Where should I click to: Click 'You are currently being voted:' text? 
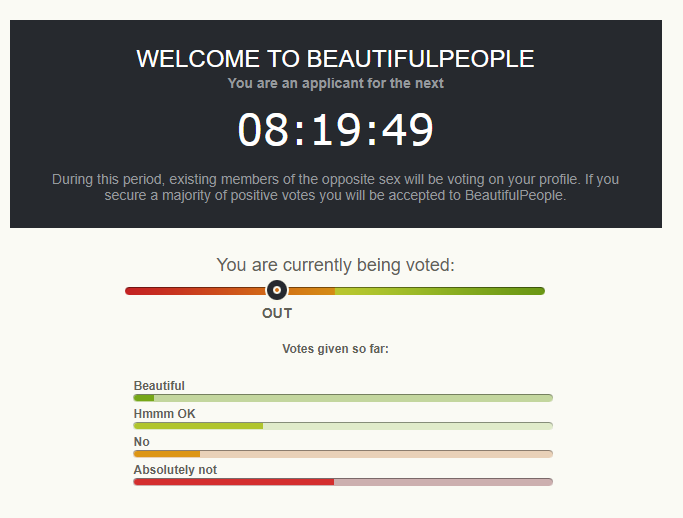pyautogui.click(x=336, y=265)
